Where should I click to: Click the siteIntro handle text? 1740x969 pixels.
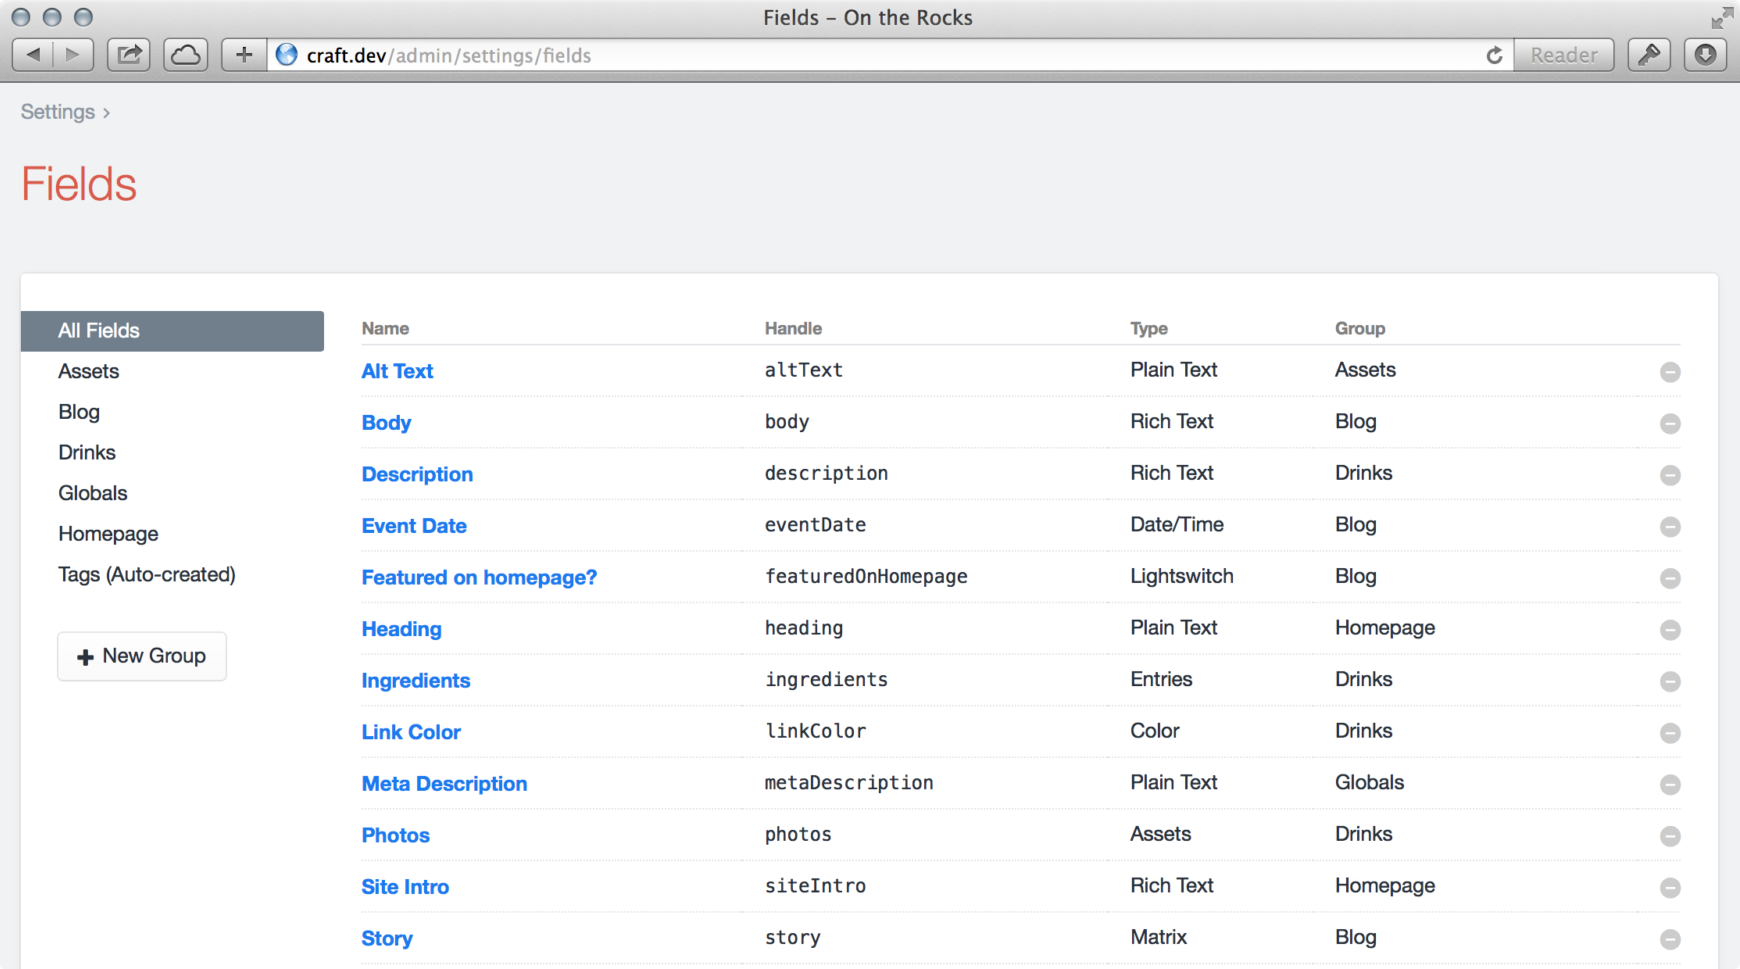tap(815, 885)
